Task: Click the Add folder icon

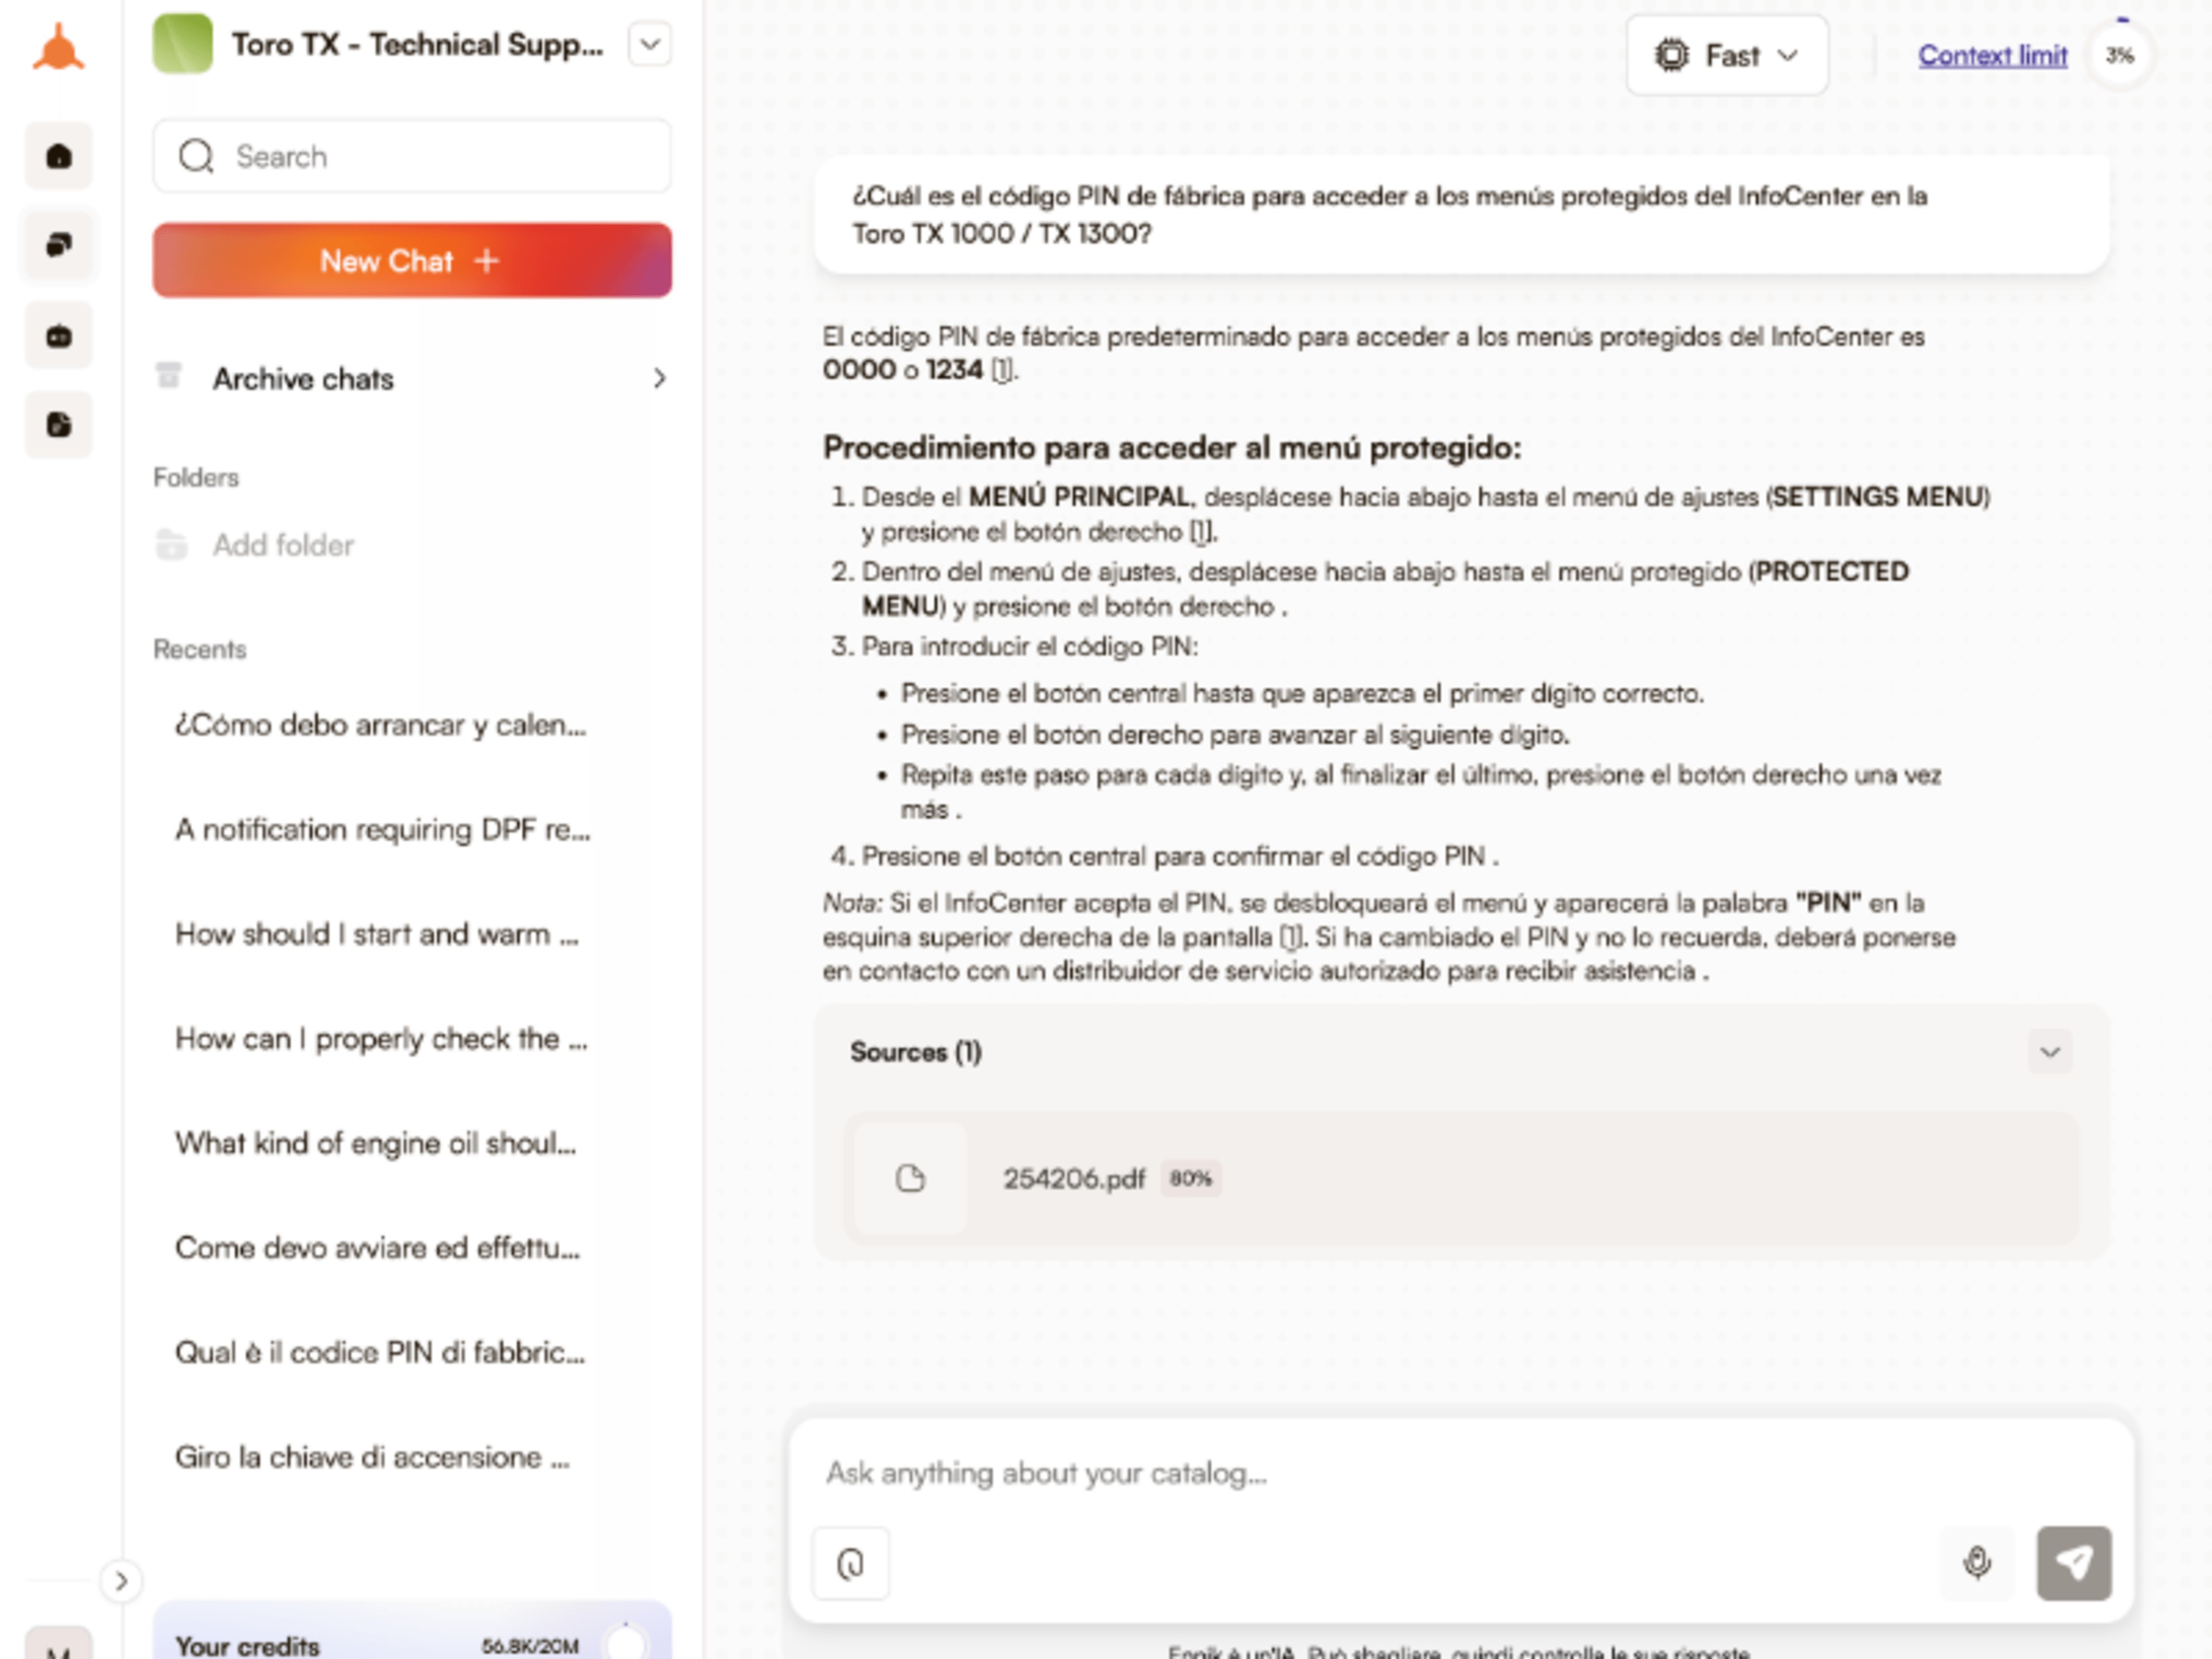Action: (x=171, y=545)
